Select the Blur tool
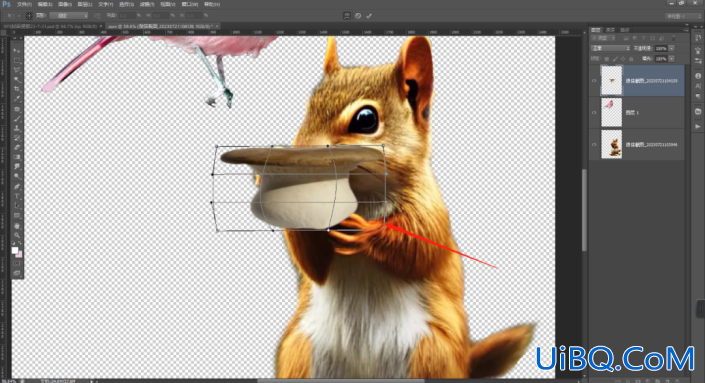The width and height of the screenshot is (705, 383). pos(17,167)
